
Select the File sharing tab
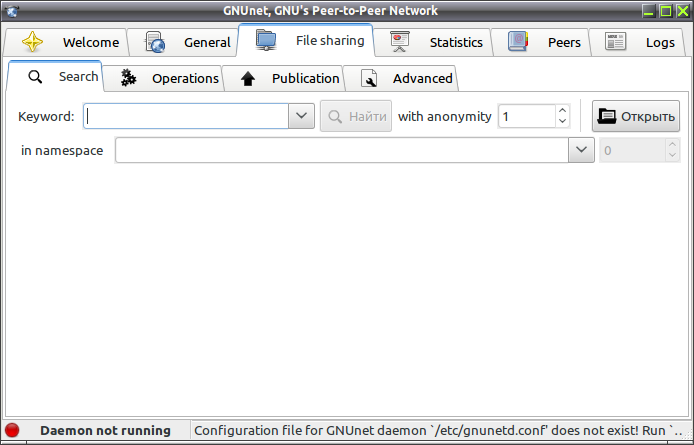pos(306,40)
